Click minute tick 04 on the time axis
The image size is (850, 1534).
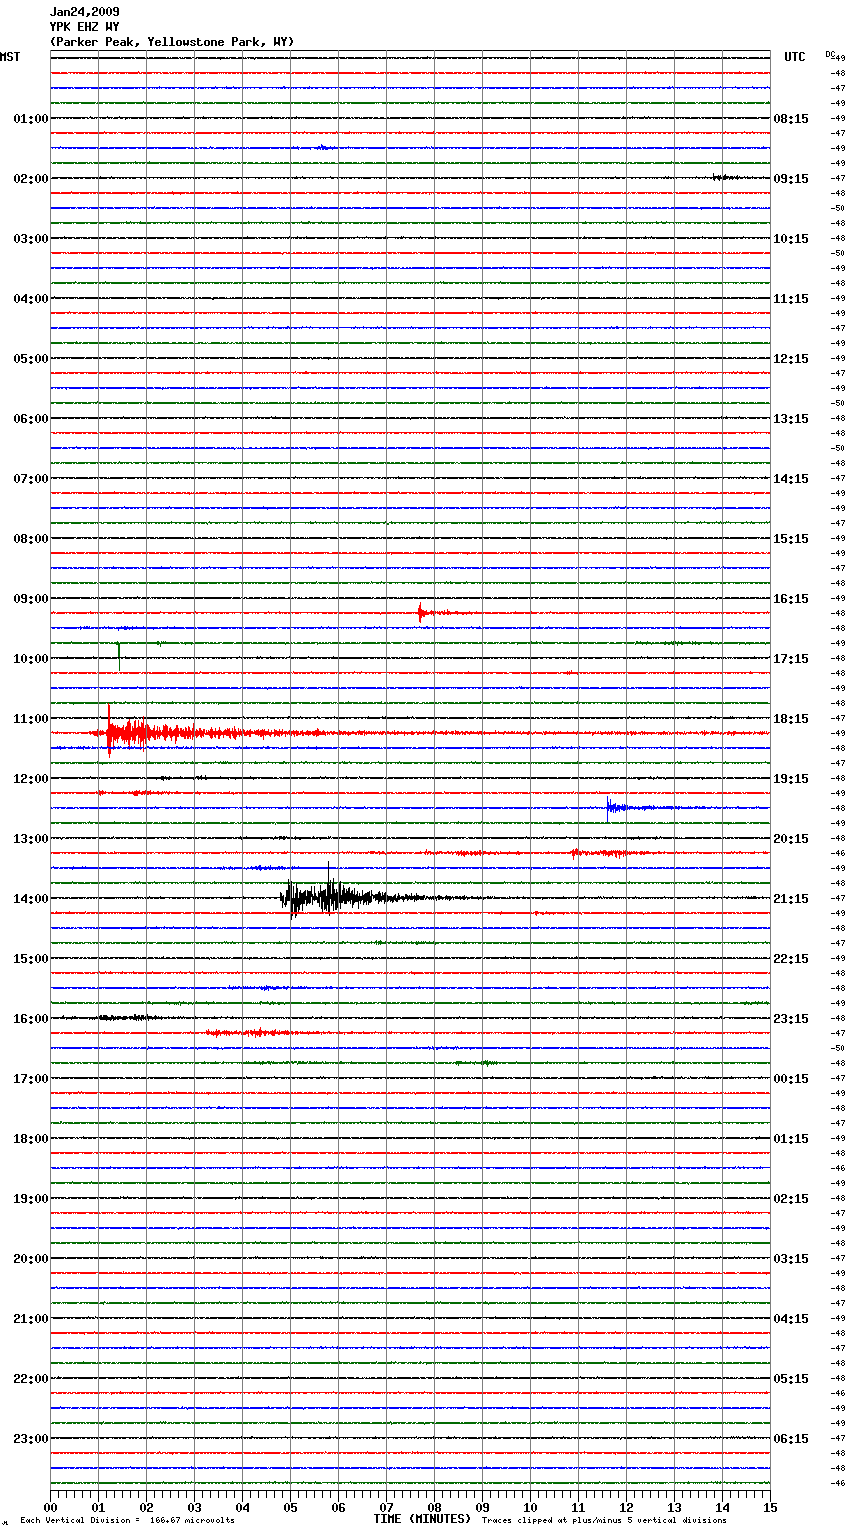click(x=242, y=1507)
